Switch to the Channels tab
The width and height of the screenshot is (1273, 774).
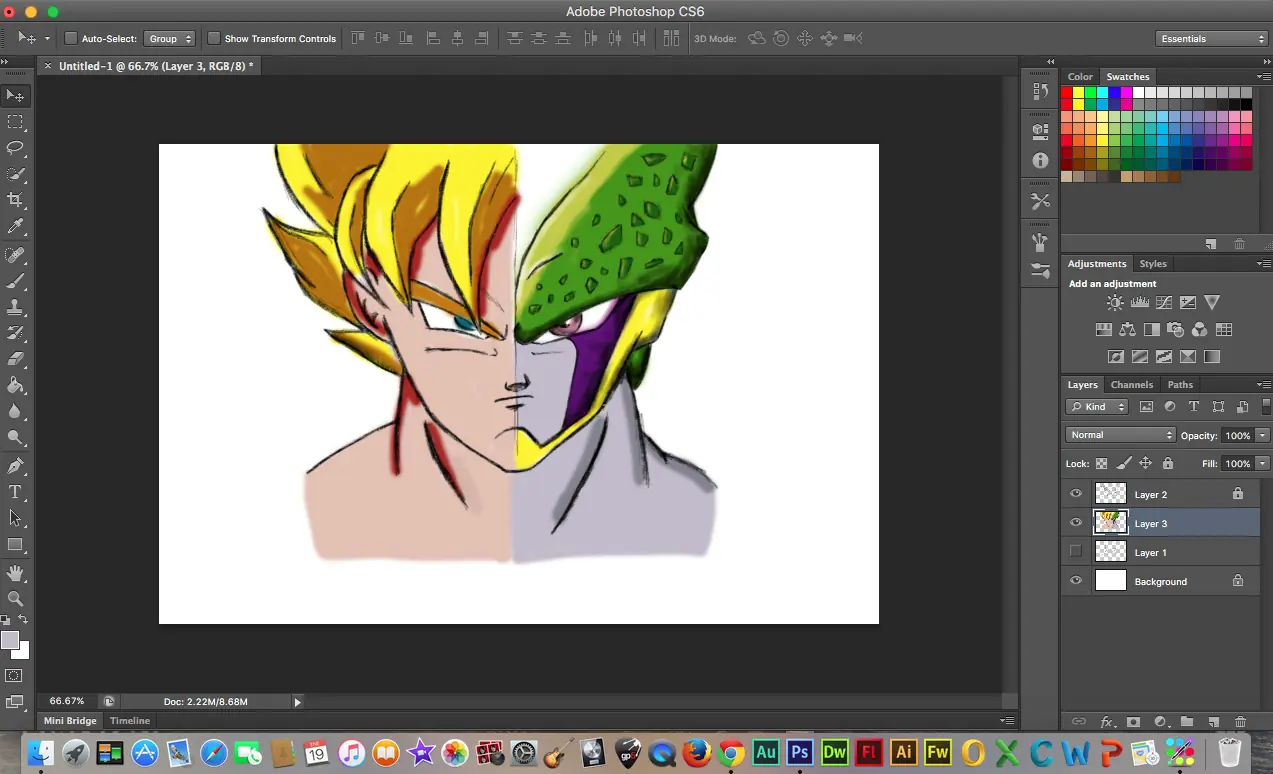tap(1132, 385)
